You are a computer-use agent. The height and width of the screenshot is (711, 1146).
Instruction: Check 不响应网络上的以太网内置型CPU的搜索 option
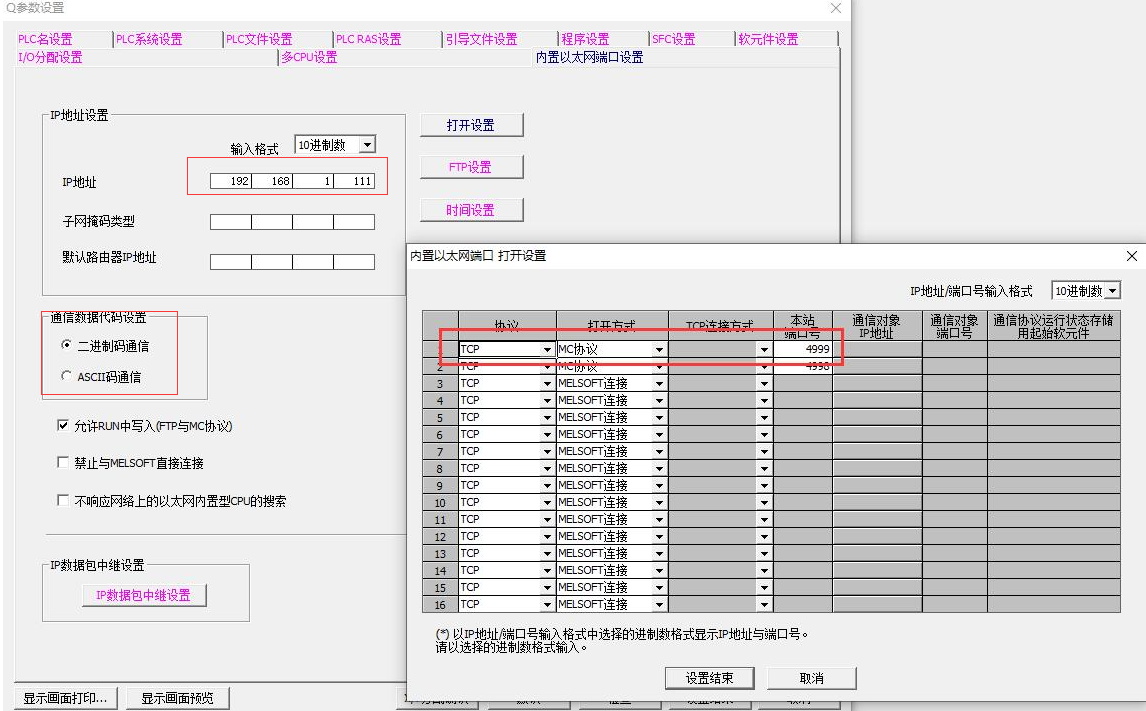tap(64, 501)
